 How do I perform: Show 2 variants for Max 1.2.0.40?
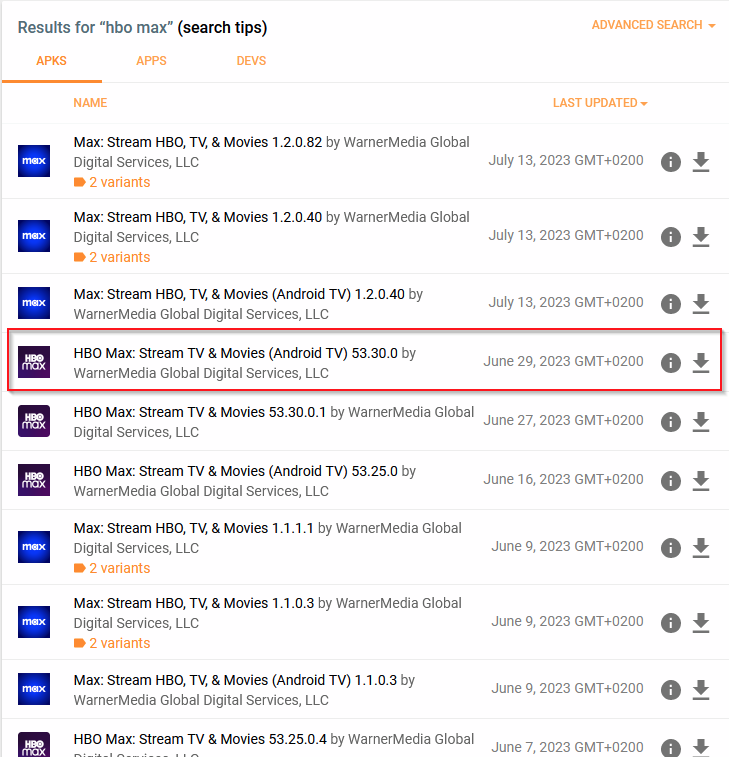click(x=112, y=257)
